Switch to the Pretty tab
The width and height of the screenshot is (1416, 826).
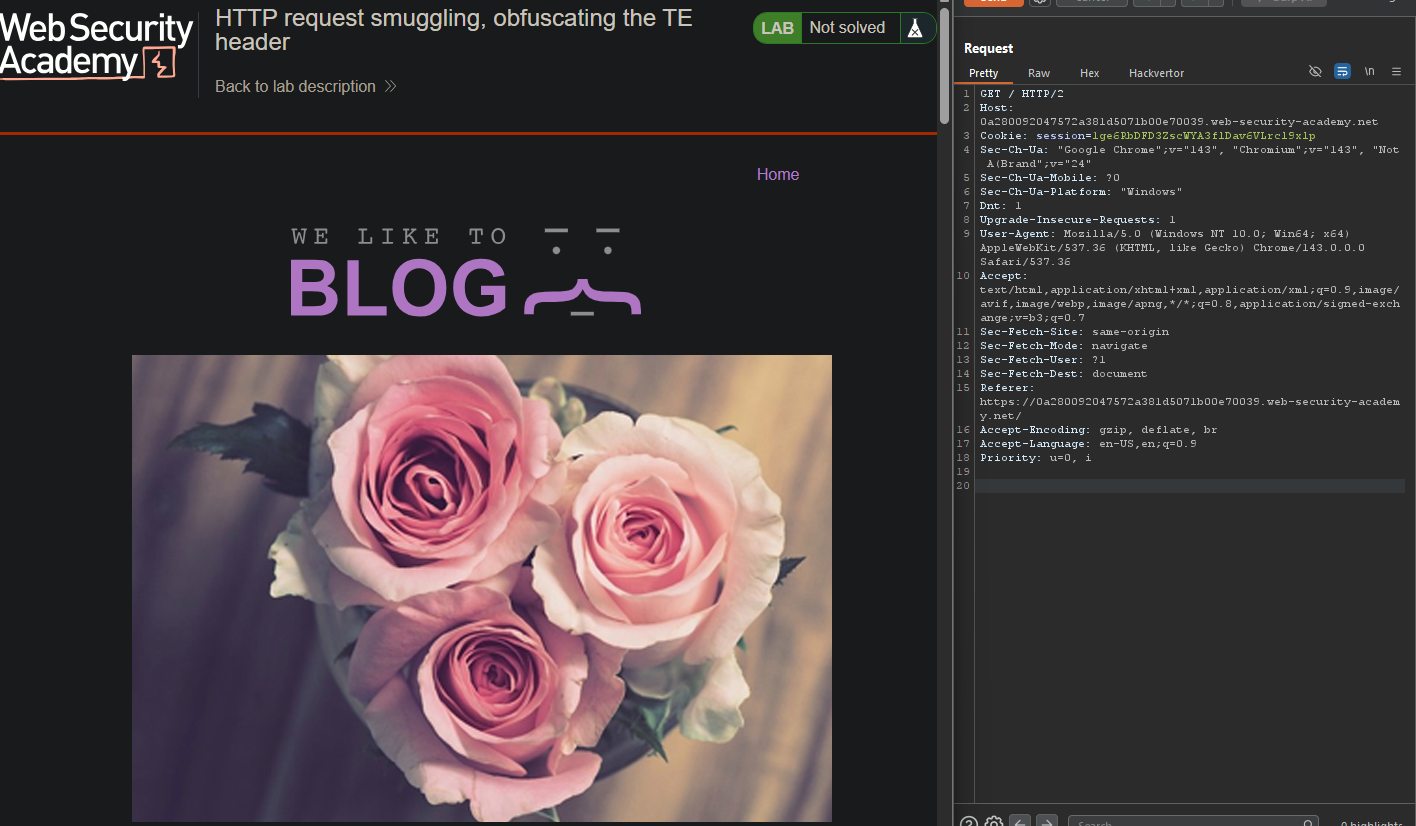(983, 73)
